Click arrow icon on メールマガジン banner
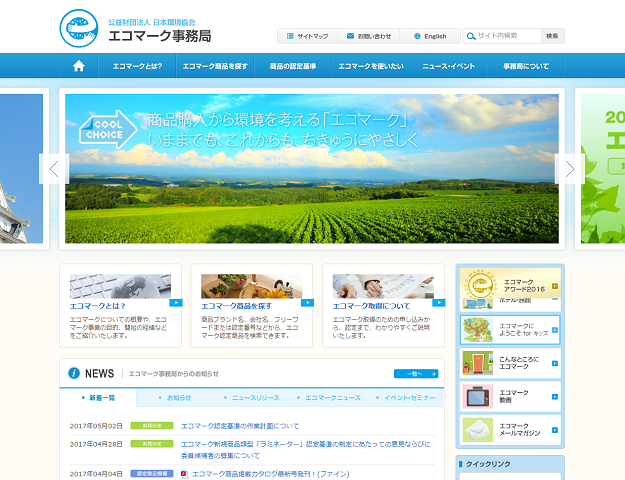The width and height of the screenshot is (625, 480). click(x=554, y=430)
